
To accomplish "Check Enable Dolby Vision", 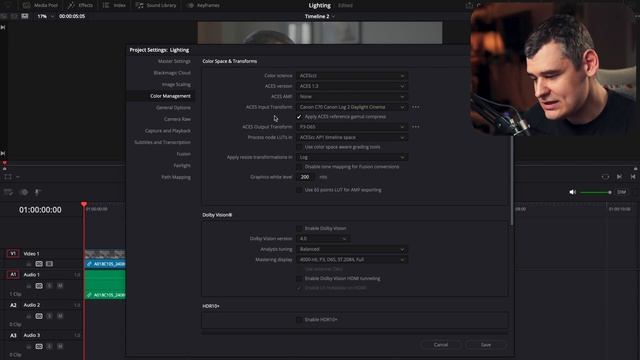I will coord(299,228).
